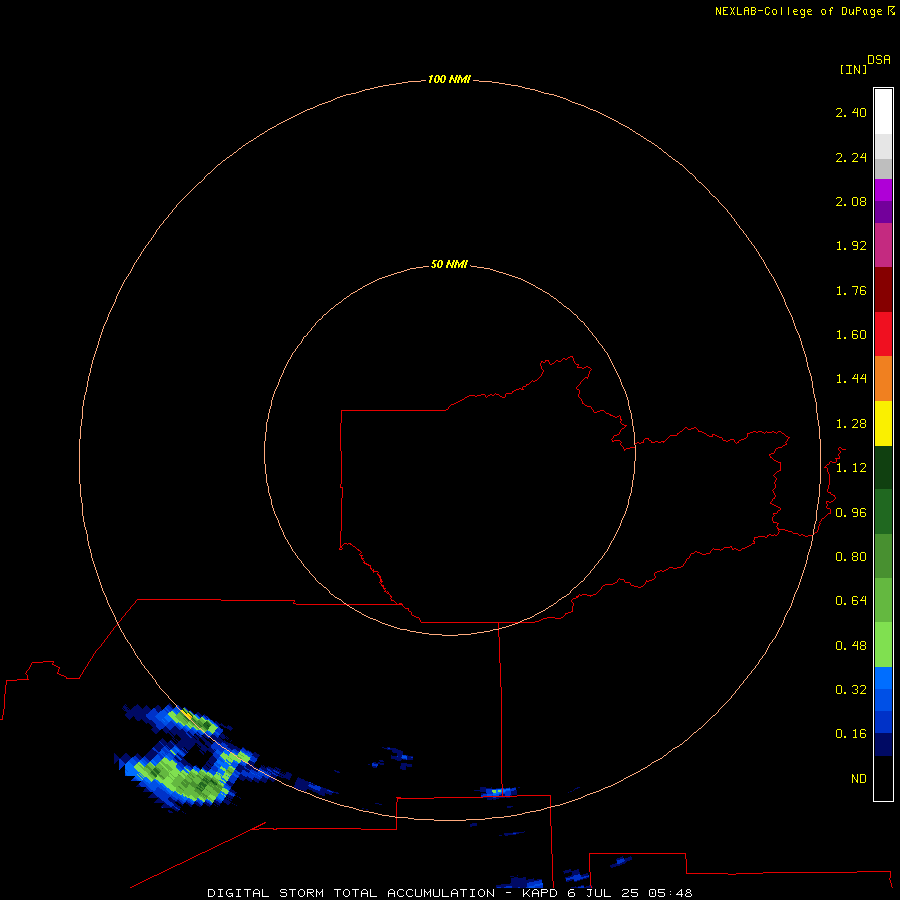The height and width of the screenshot is (900, 900).
Task: Click the bright red legend swatch
Action: point(883,334)
